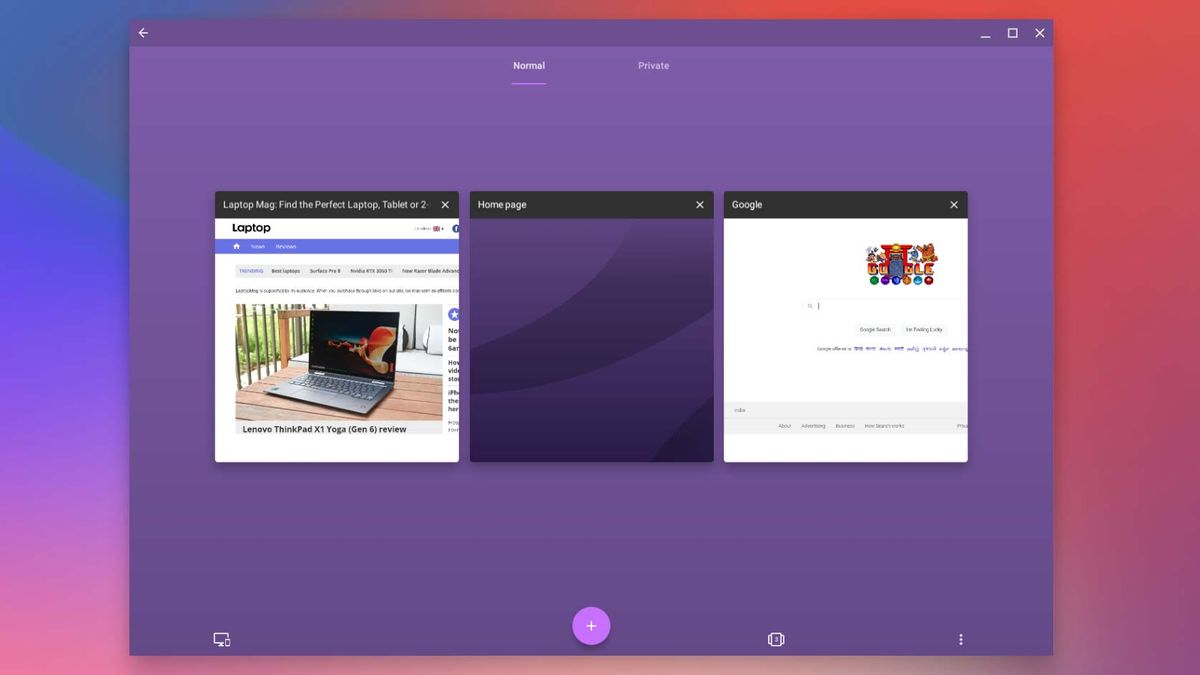Tap the back arrow to exit tab overview
Image resolution: width=1200 pixels, height=675 pixels.
click(x=143, y=32)
